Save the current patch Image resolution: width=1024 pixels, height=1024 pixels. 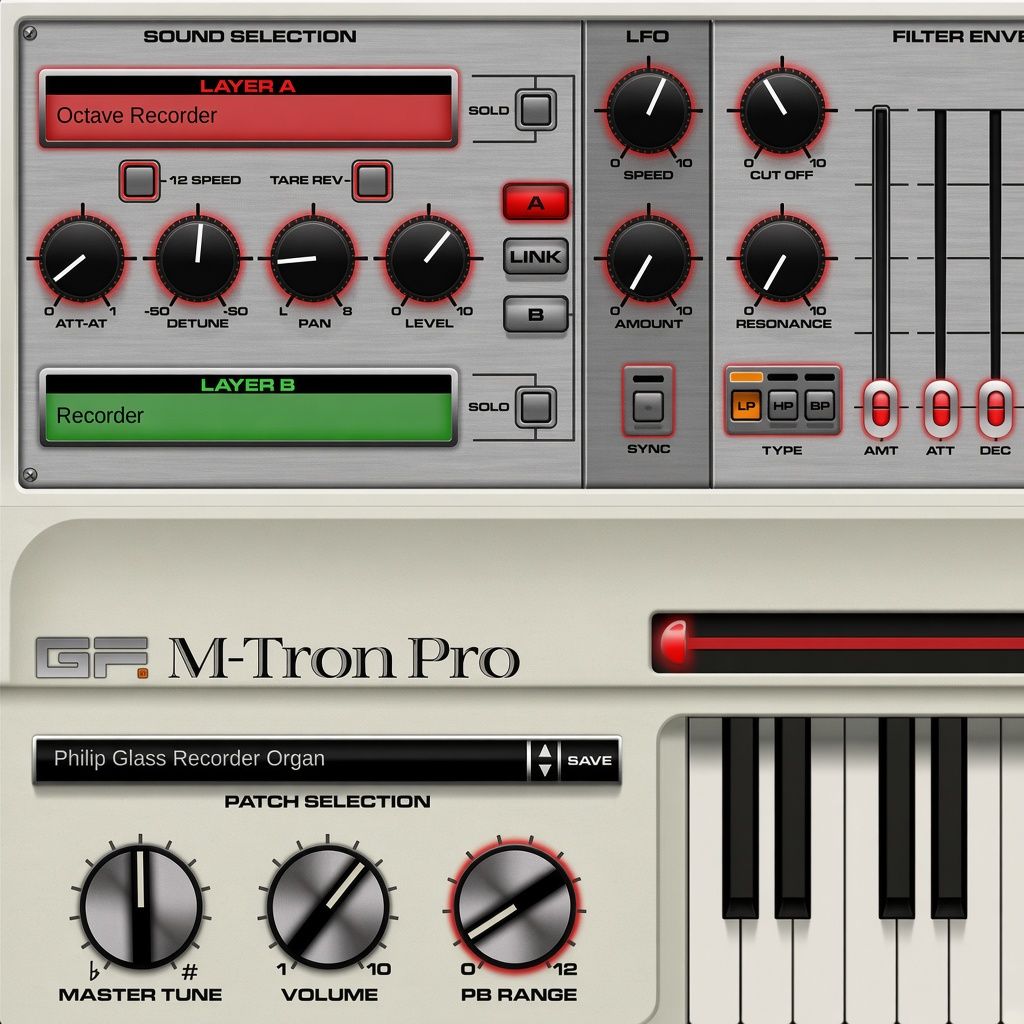coord(589,760)
